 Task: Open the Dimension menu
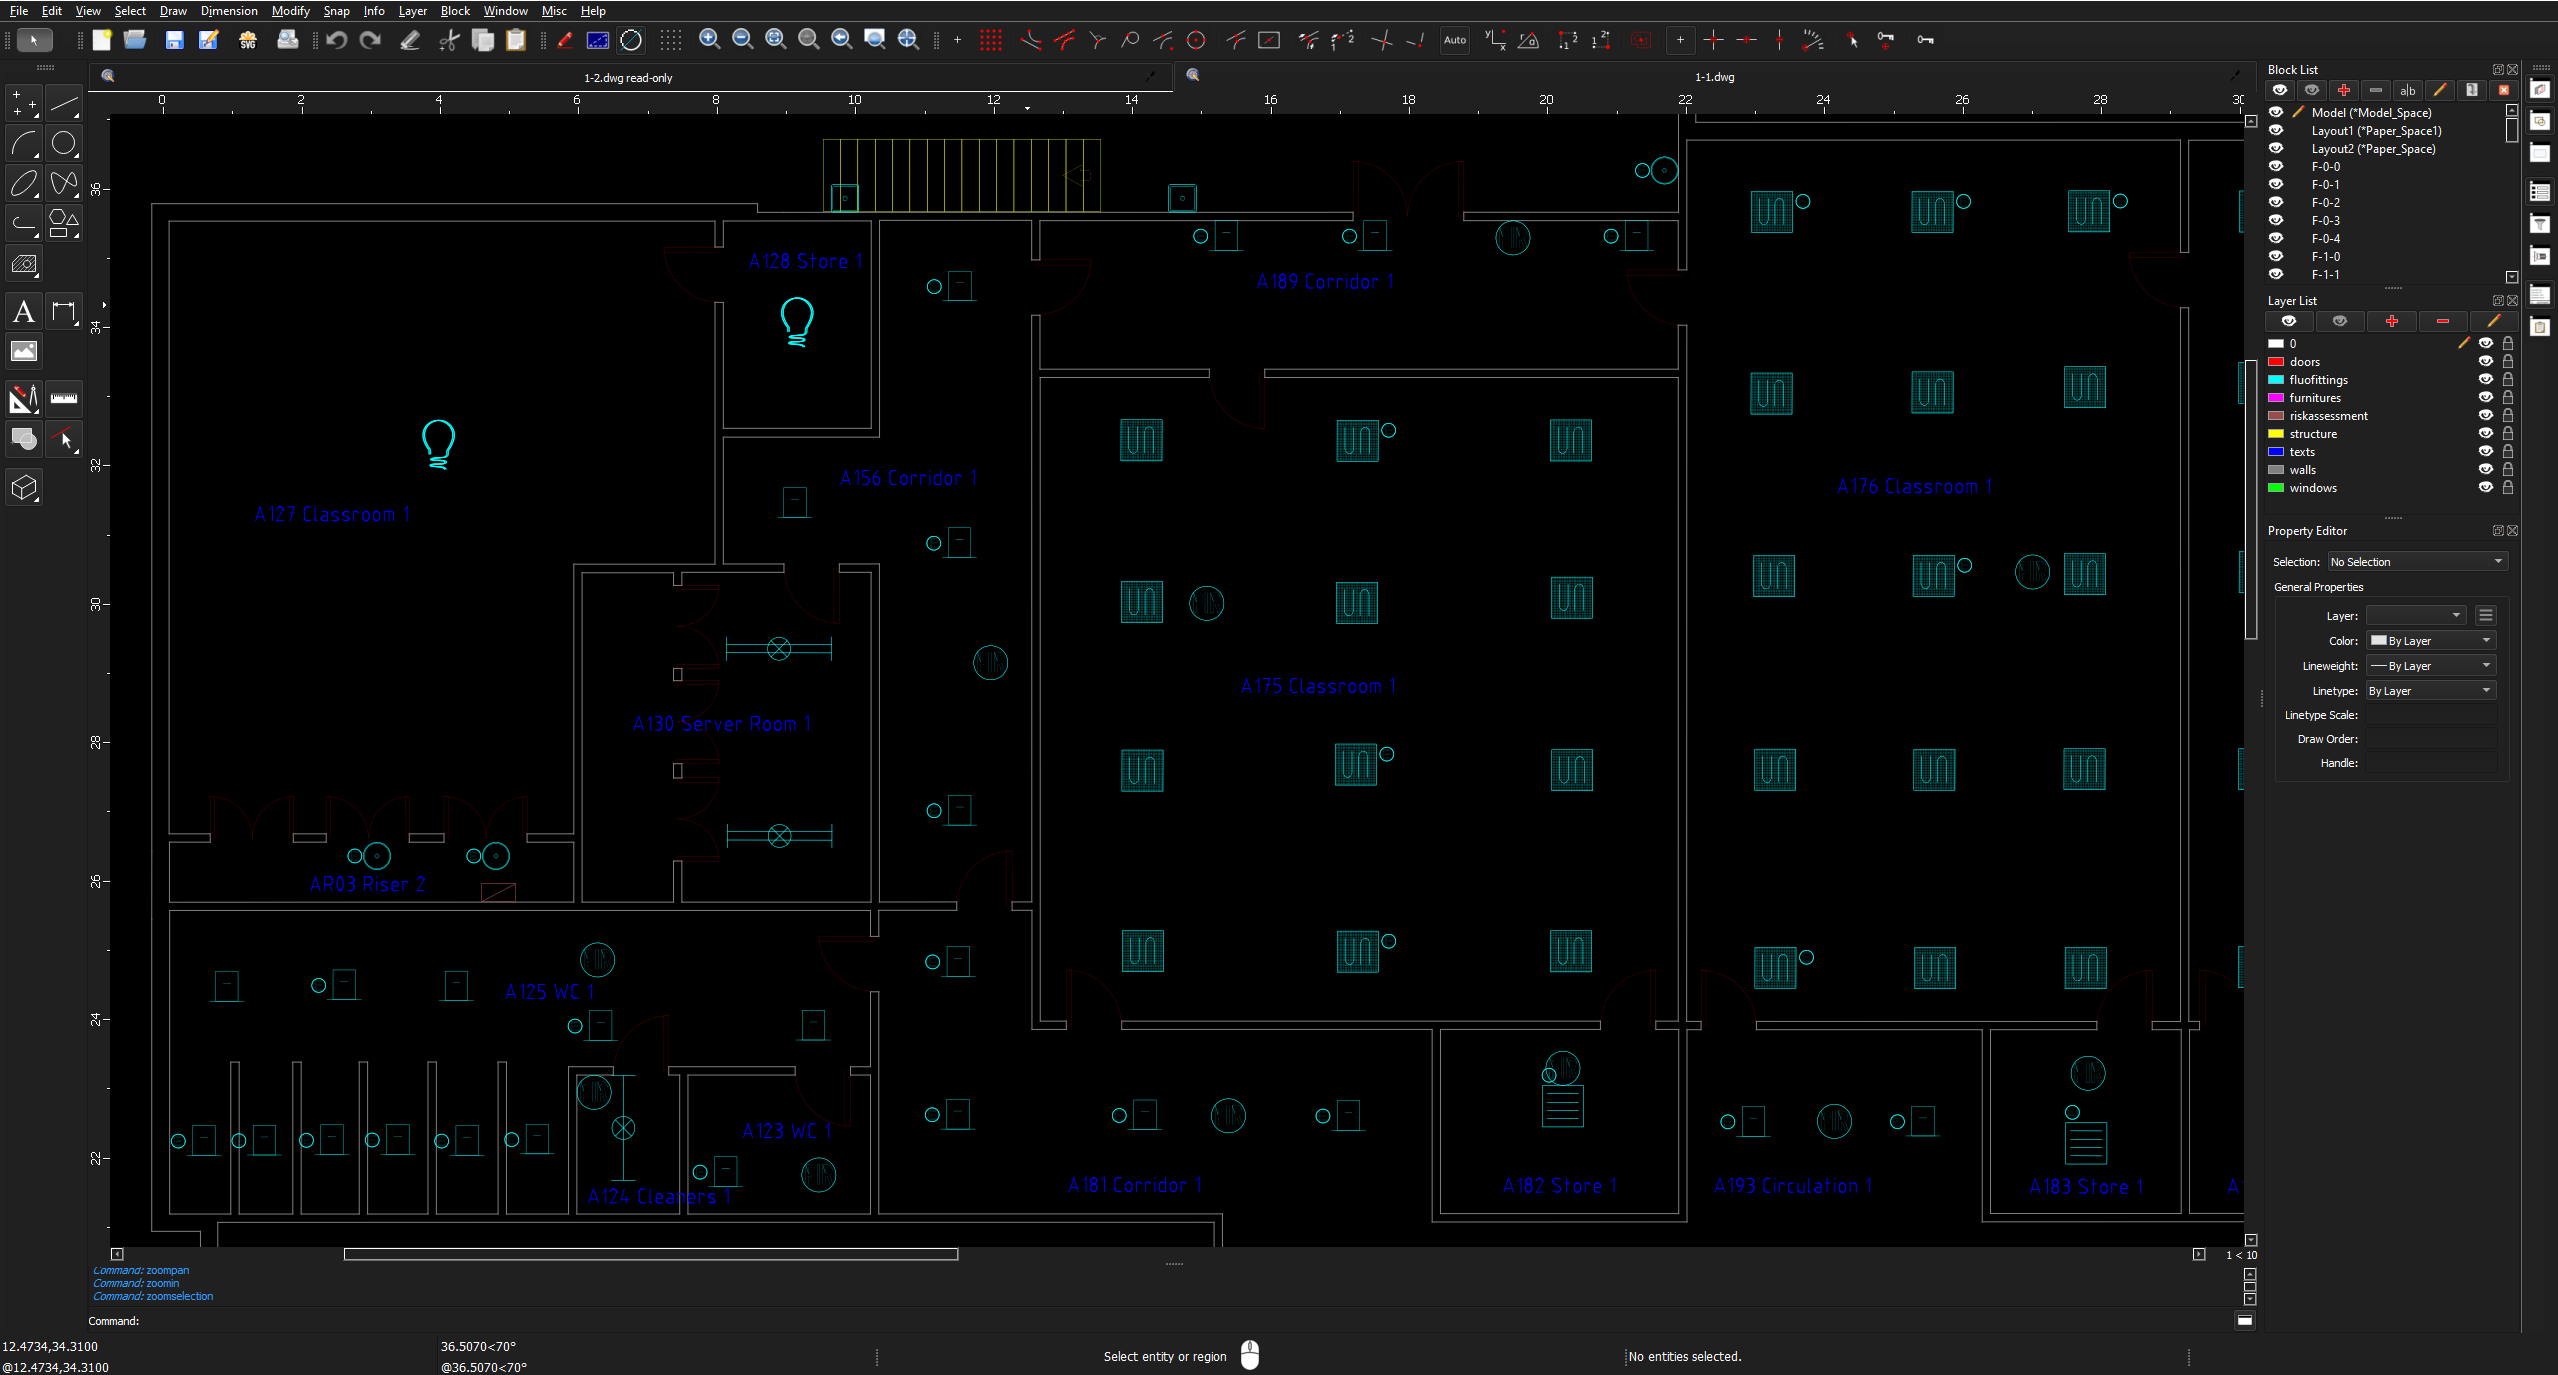click(229, 11)
